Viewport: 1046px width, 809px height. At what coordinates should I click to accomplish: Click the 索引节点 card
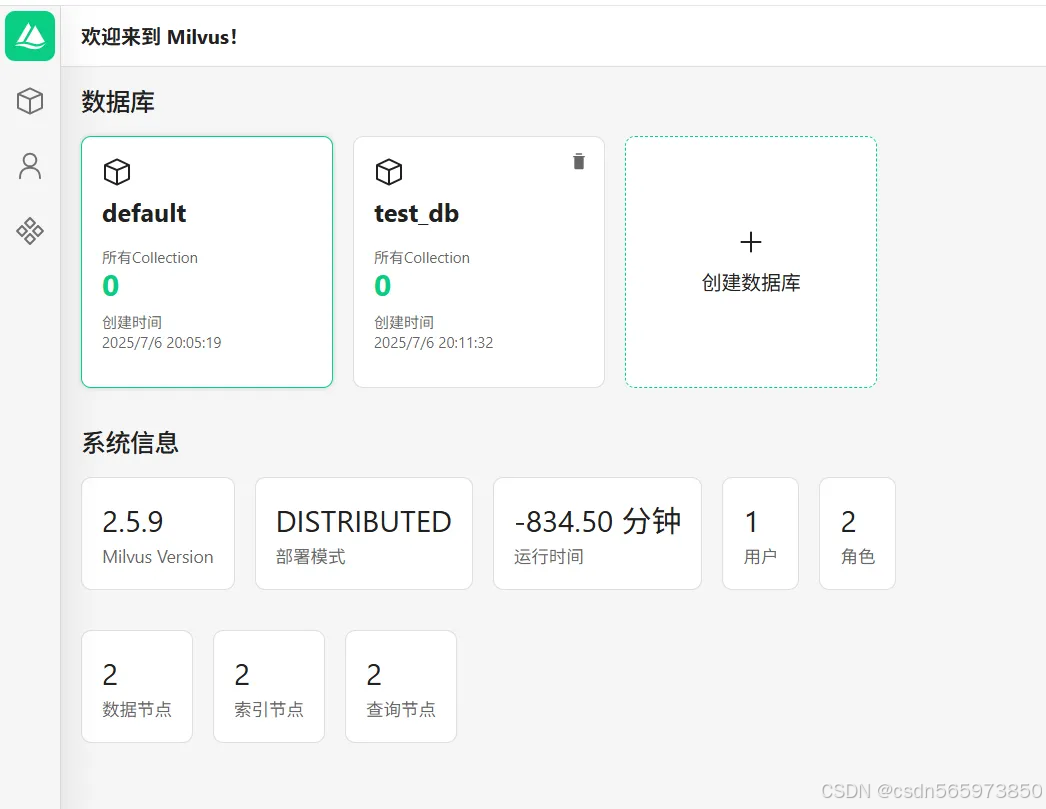pos(269,686)
